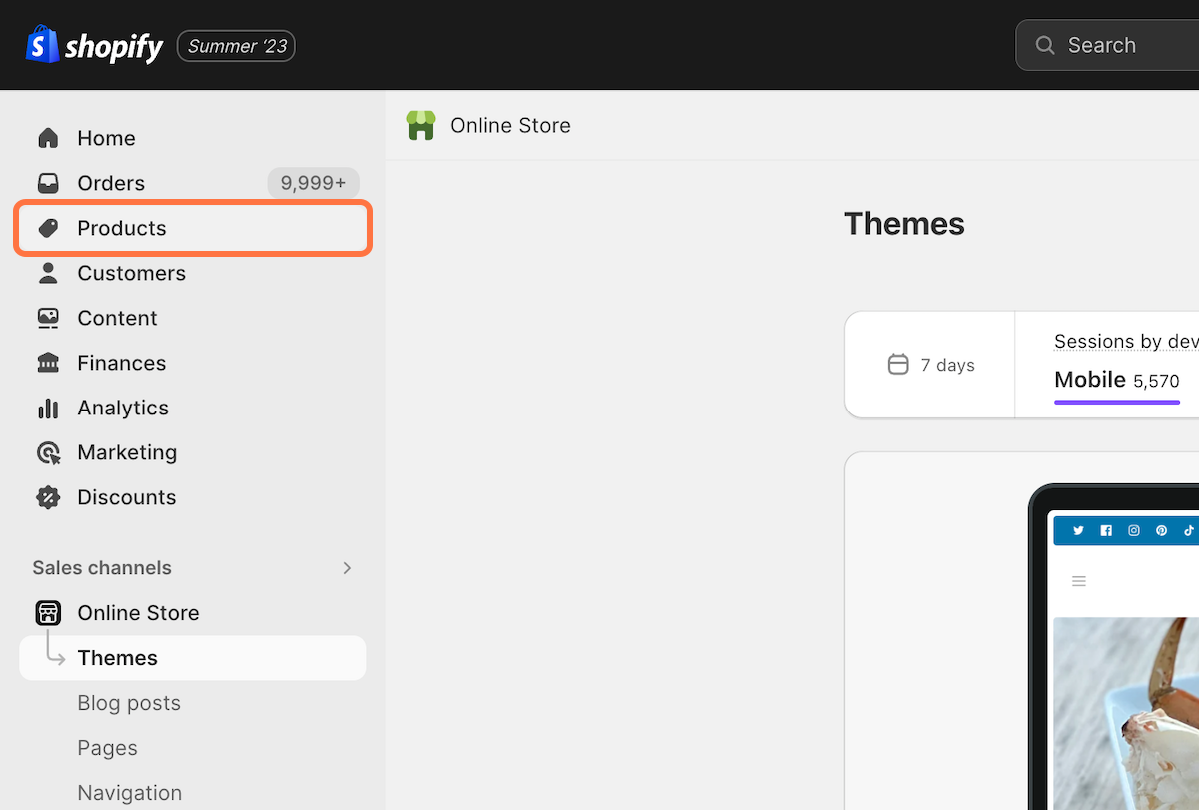
Task: Open Navigation submenu item
Action: [x=130, y=793]
